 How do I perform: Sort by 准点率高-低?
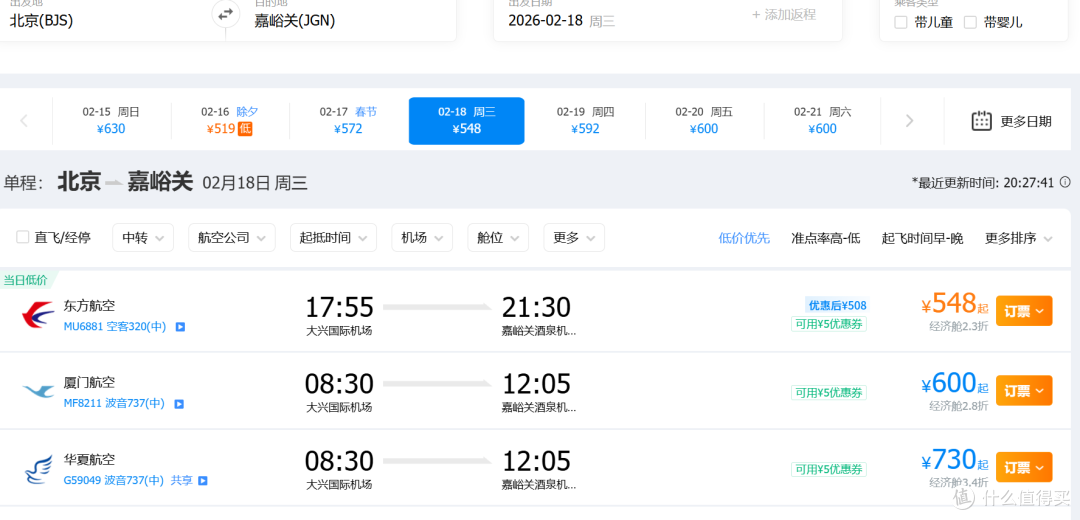point(826,238)
